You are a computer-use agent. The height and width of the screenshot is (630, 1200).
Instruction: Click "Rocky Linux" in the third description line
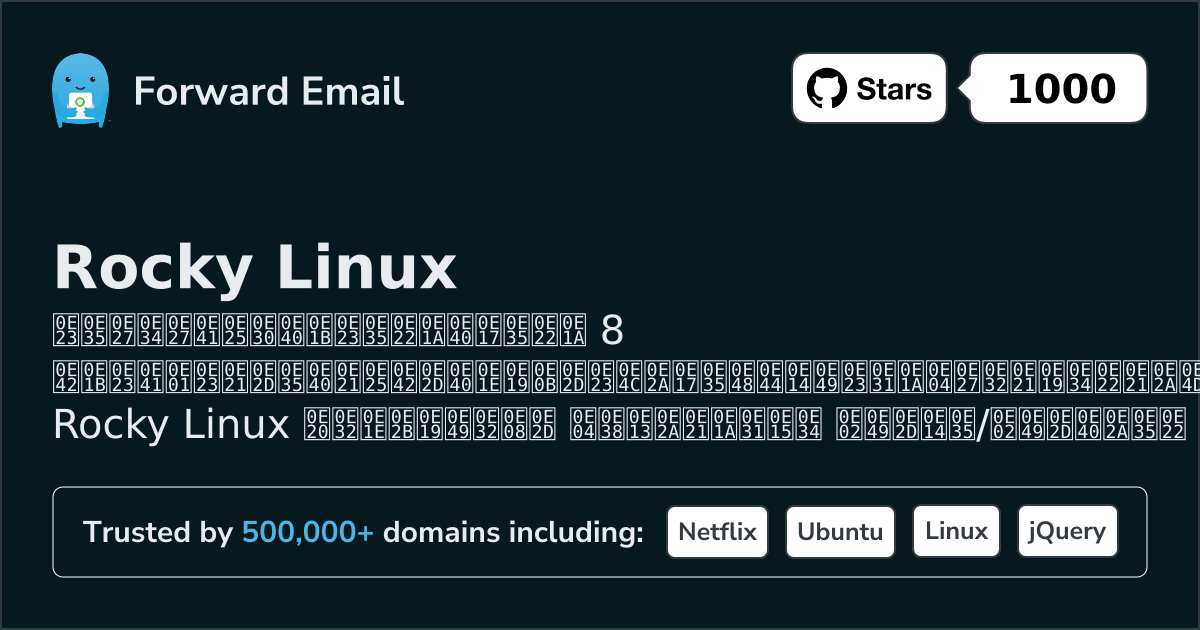170,425
